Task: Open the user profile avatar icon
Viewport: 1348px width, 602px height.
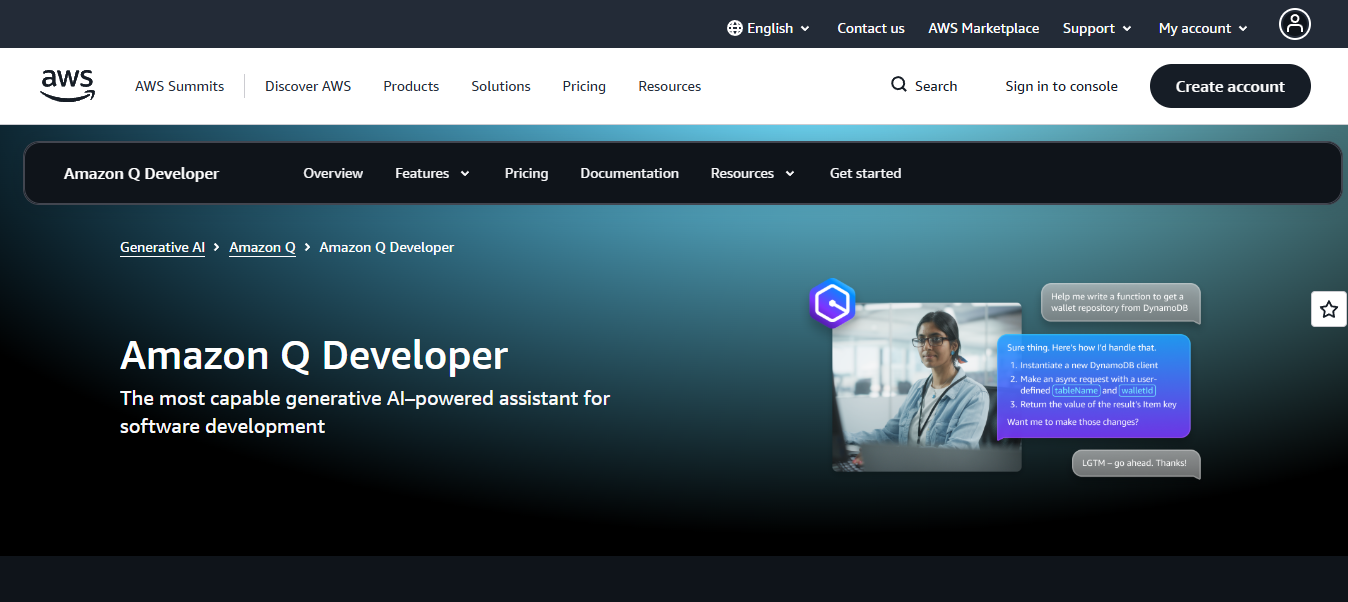Action: [x=1295, y=24]
